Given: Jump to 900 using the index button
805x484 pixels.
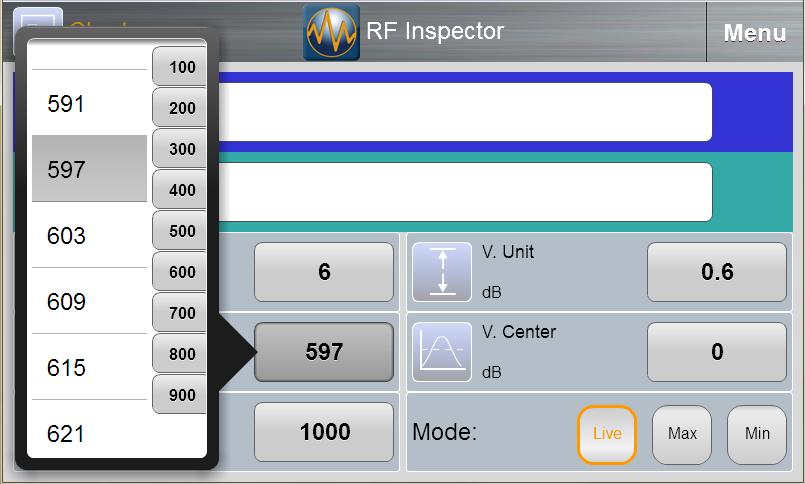Looking at the screenshot, I should pos(181,395).
